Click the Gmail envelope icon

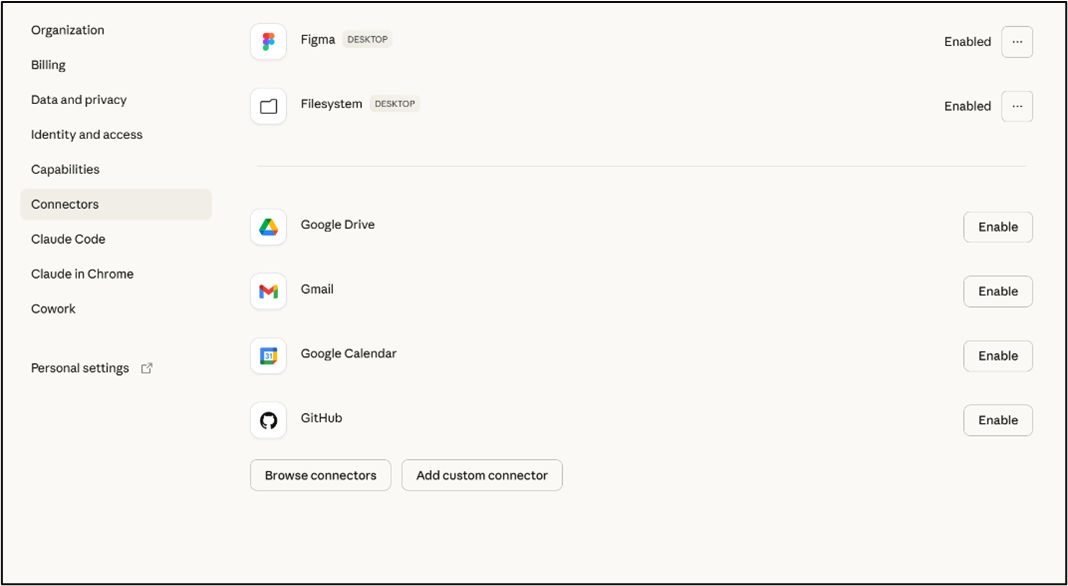268,291
